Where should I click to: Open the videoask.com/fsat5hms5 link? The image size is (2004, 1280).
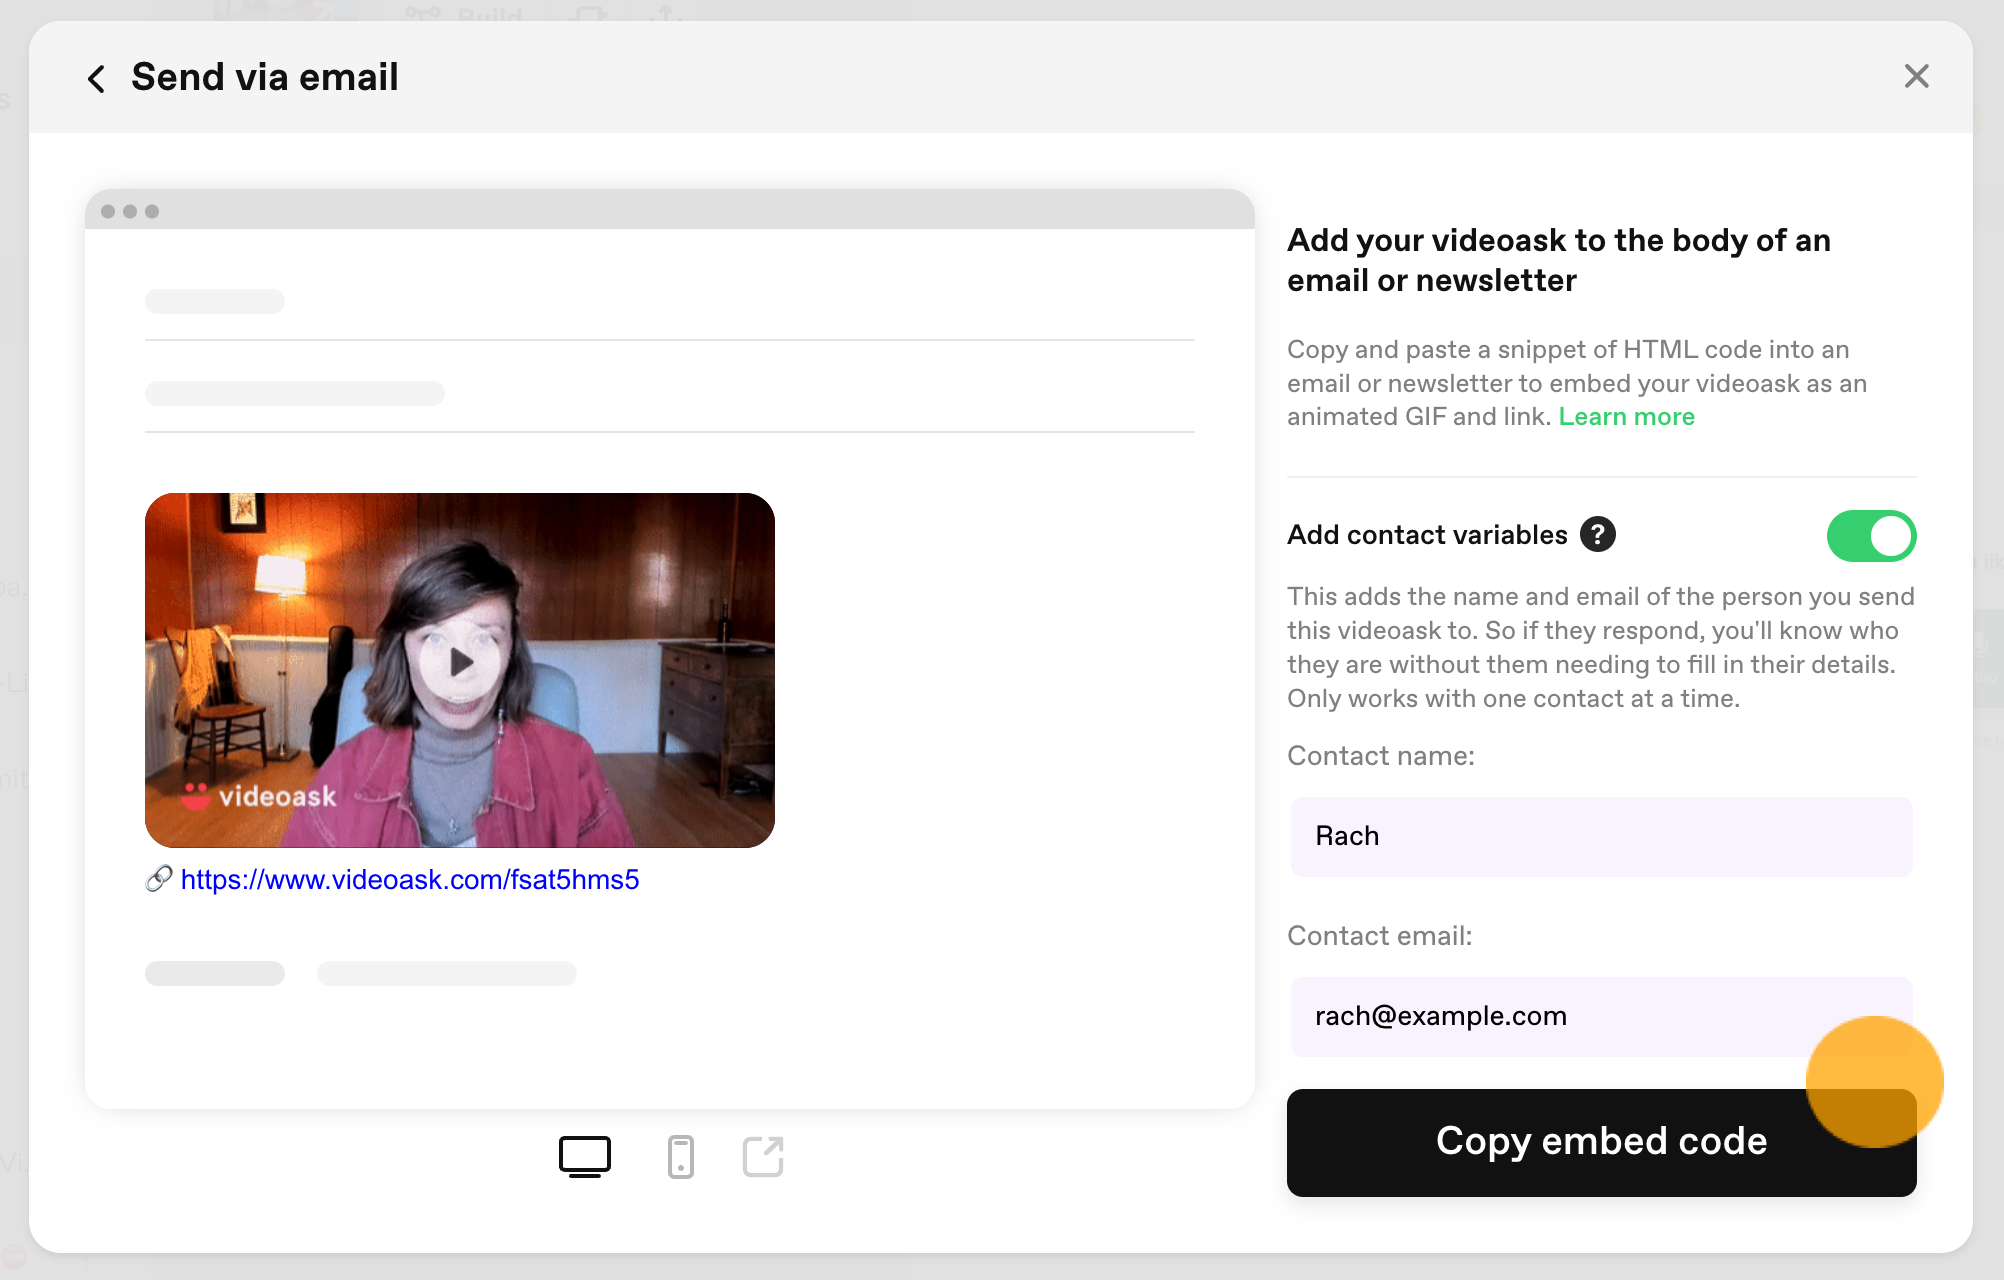point(409,879)
